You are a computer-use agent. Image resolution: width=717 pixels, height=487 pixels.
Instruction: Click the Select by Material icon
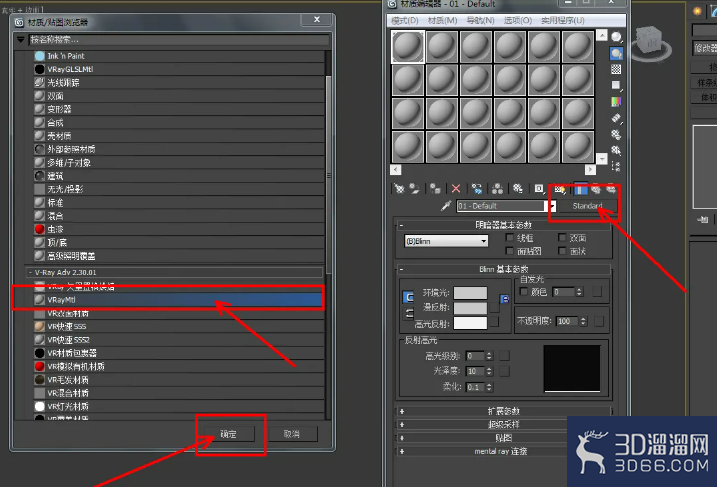point(616,150)
